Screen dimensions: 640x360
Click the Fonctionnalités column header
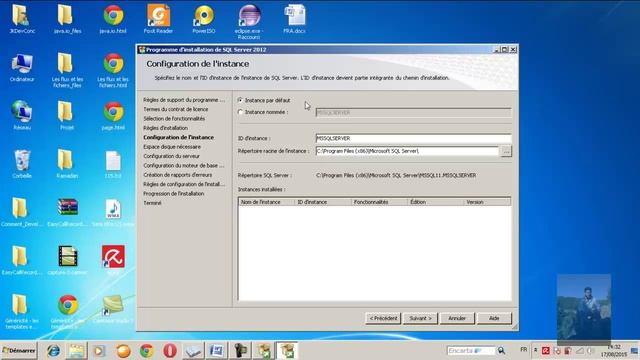(379, 202)
